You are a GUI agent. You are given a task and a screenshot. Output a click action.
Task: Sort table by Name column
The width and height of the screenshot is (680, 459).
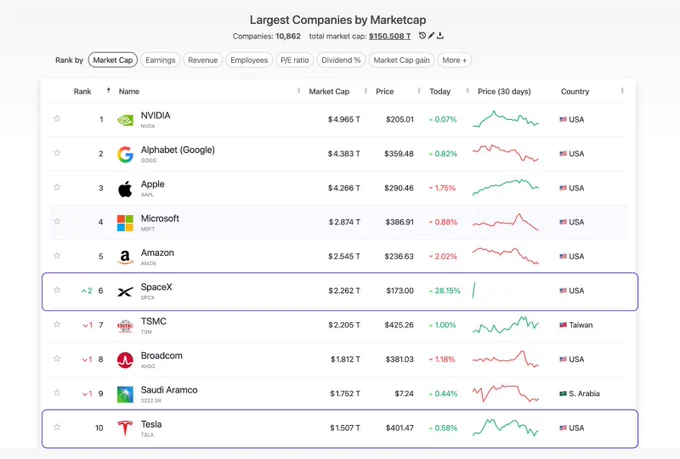pos(298,91)
